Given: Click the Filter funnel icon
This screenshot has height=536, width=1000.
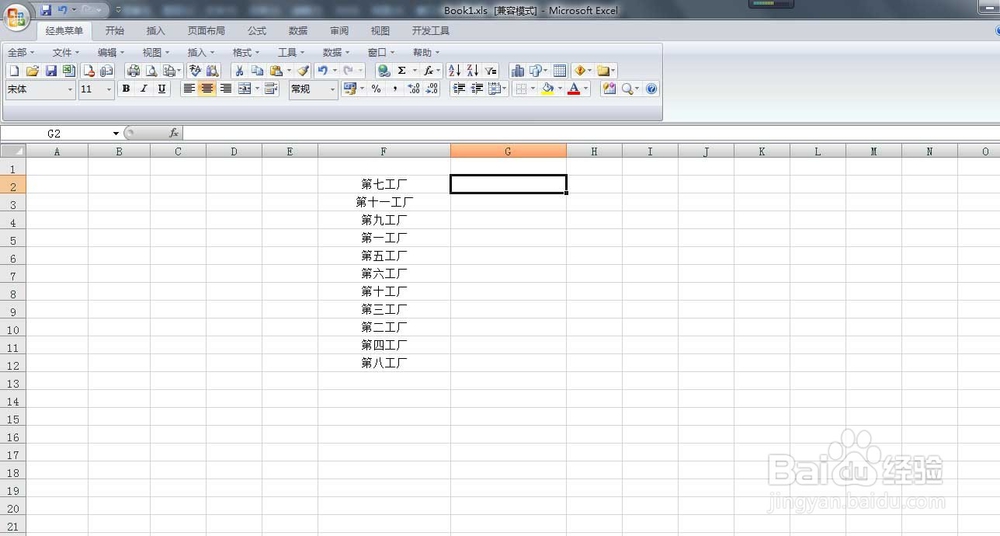Looking at the screenshot, I should (x=490, y=71).
